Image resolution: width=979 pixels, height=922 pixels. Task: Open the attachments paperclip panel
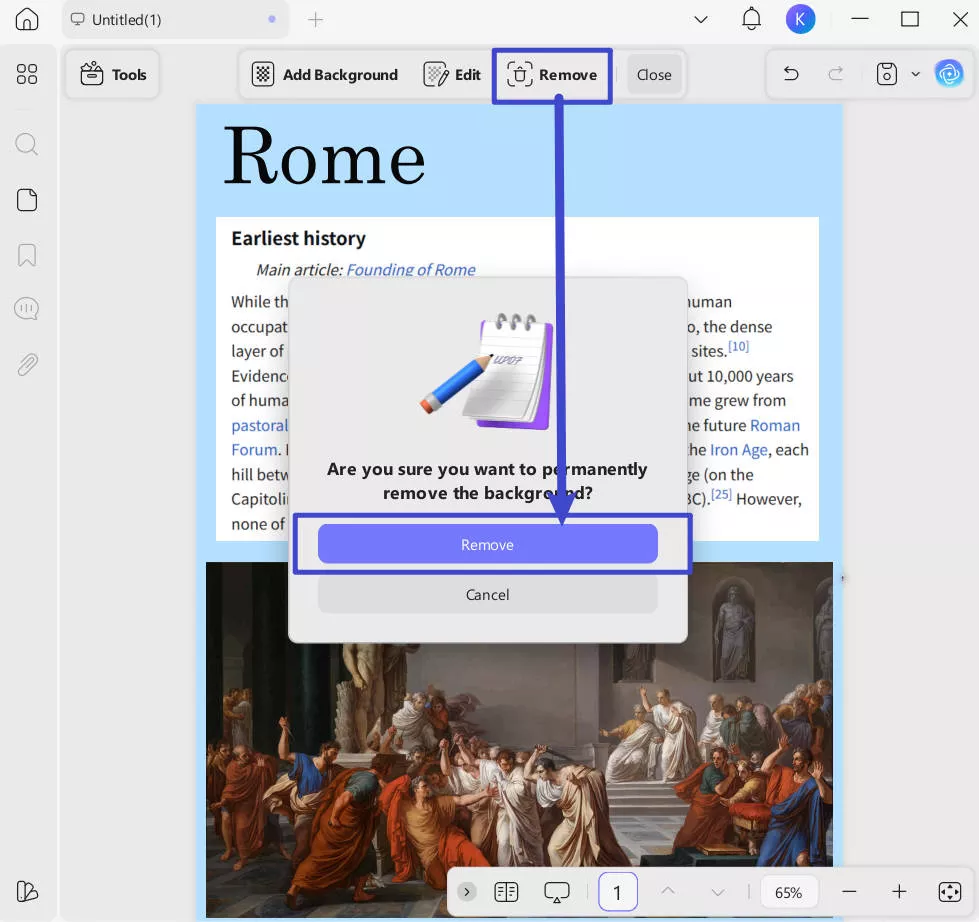pyautogui.click(x=27, y=365)
